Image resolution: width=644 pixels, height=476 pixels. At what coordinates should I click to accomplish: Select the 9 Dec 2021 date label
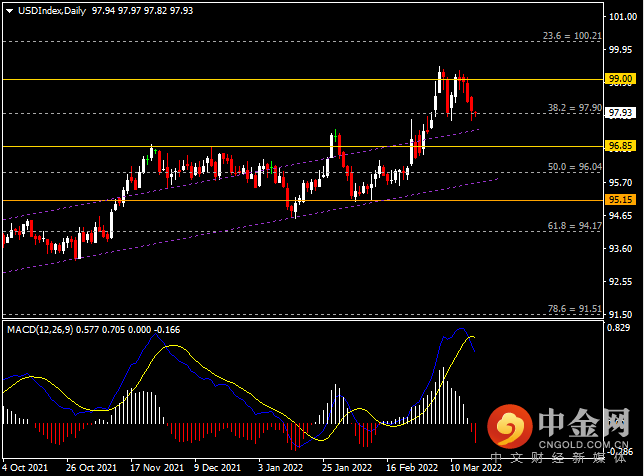[x=217, y=468]
